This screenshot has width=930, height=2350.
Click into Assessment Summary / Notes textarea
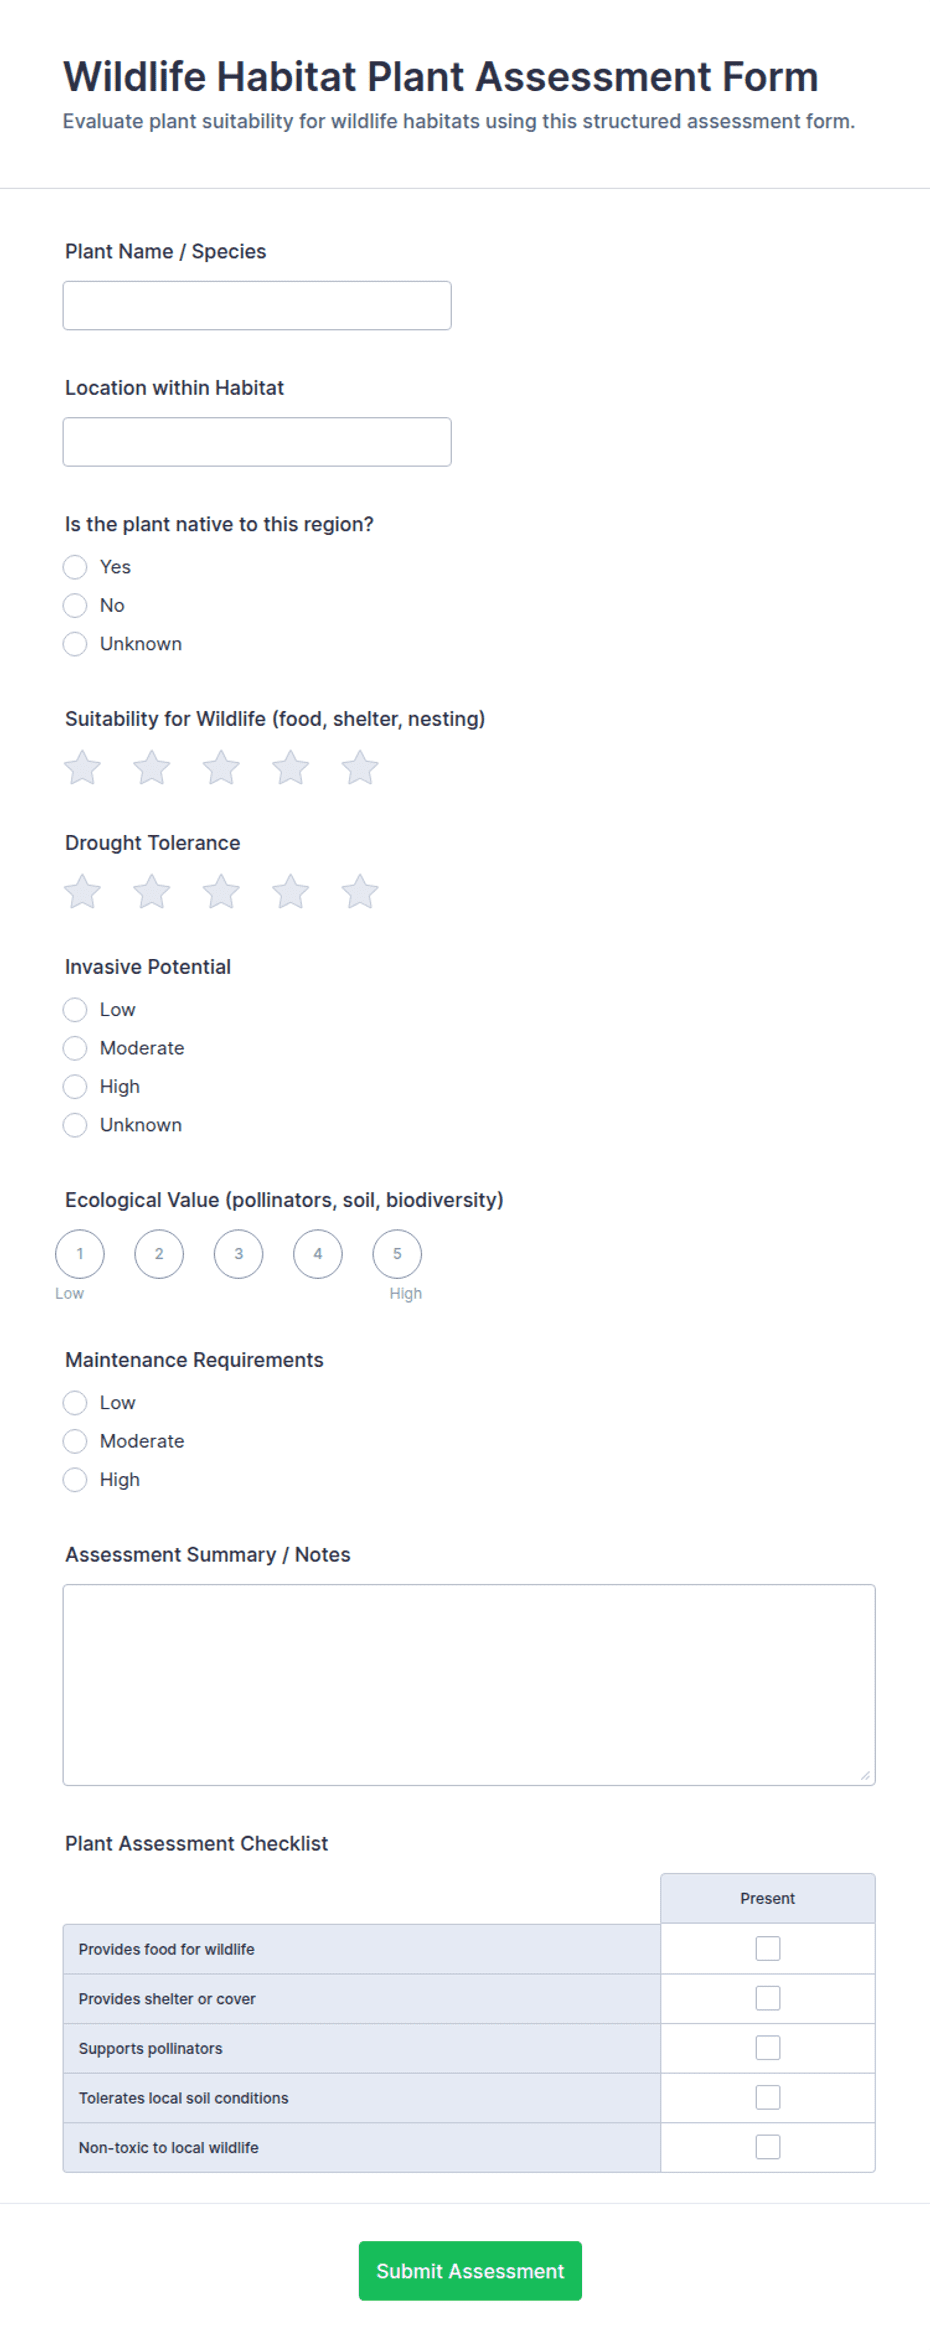tap(469, 1685)
